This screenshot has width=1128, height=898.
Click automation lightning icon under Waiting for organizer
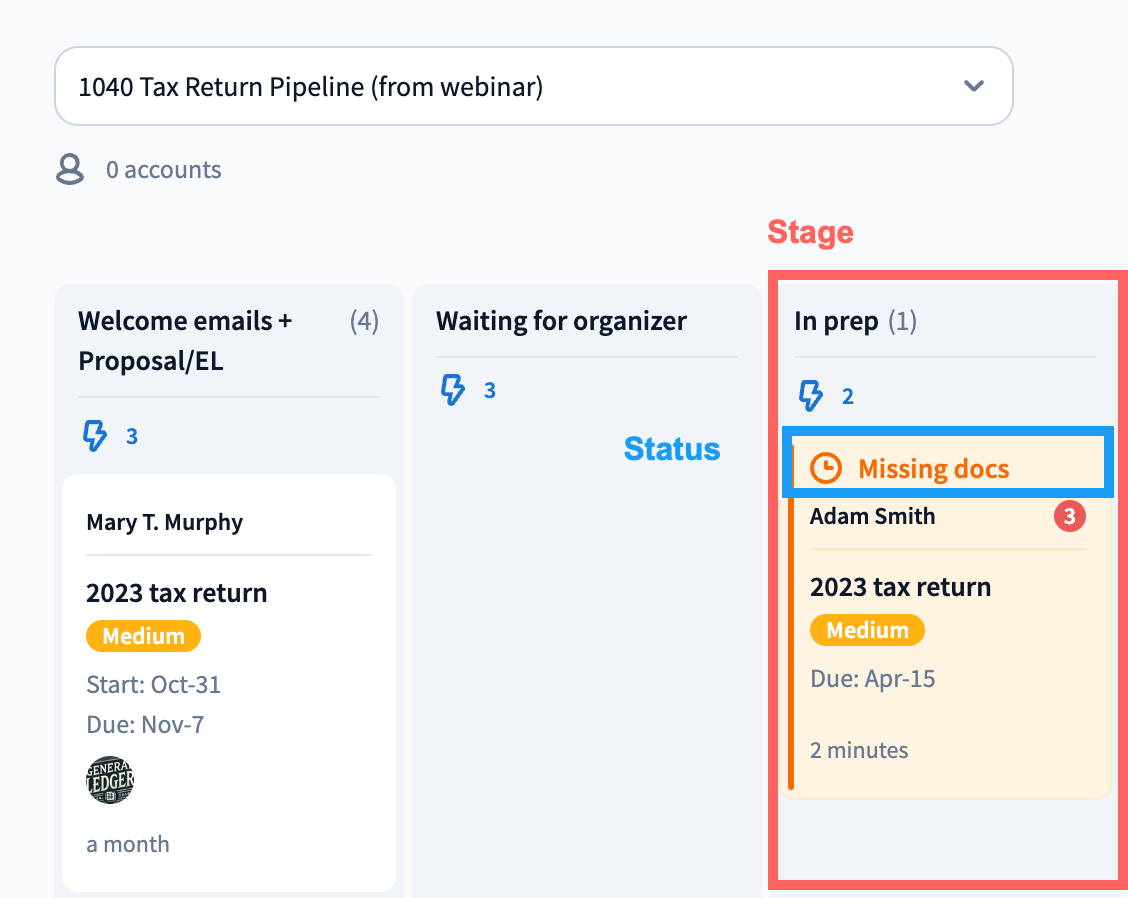[x=453, y=390]
